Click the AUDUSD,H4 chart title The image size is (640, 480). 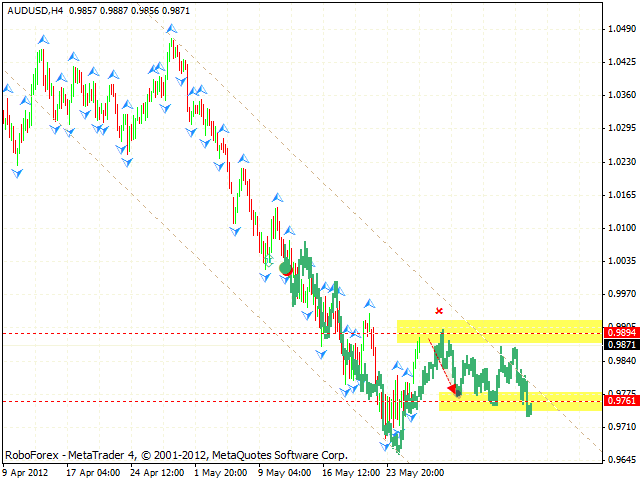coord(30,8)
